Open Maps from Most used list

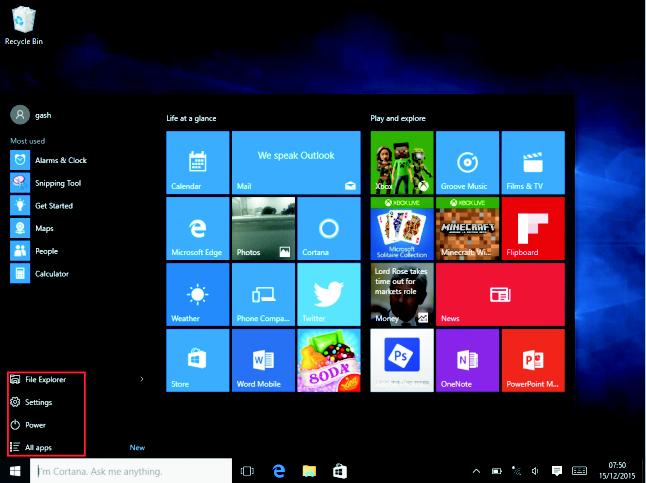[x=32, y=228]
